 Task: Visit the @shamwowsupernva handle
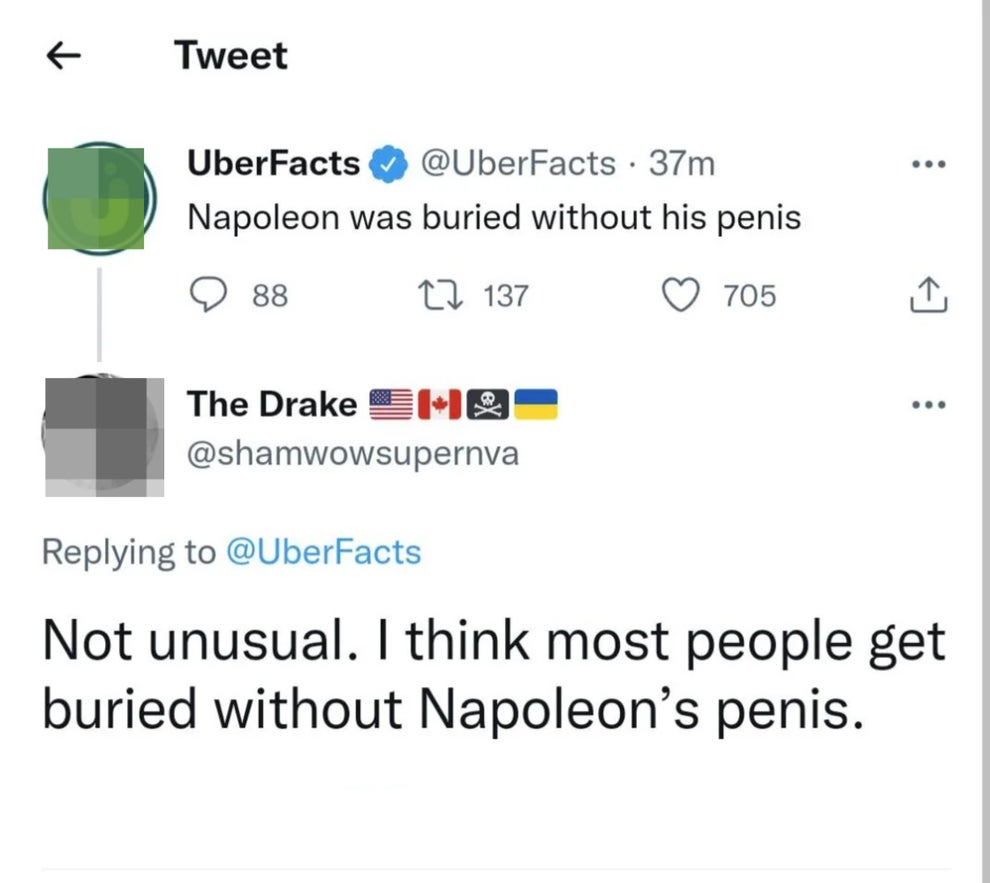click(x=353, y=454)
